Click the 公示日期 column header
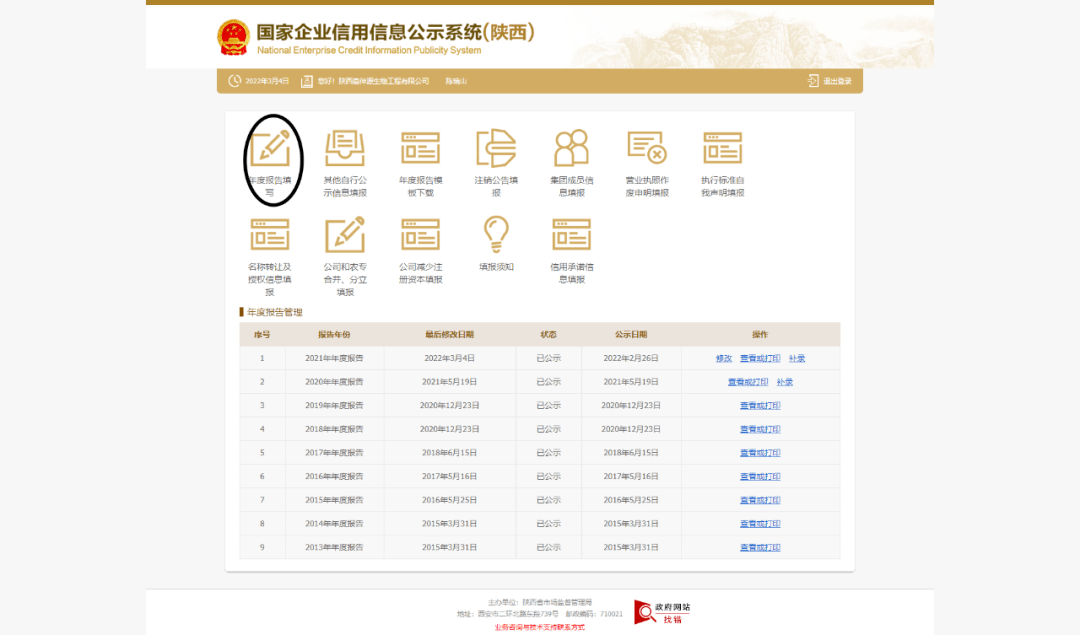The height and width of the screenshot is (635, 1080). click(631, 335)
